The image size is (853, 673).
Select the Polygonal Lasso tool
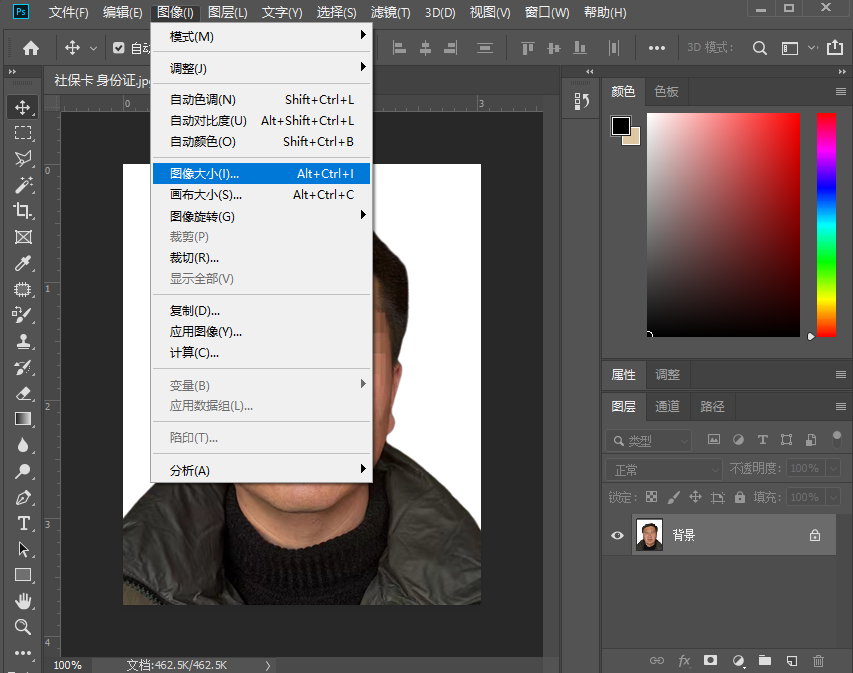pos(22,159)
